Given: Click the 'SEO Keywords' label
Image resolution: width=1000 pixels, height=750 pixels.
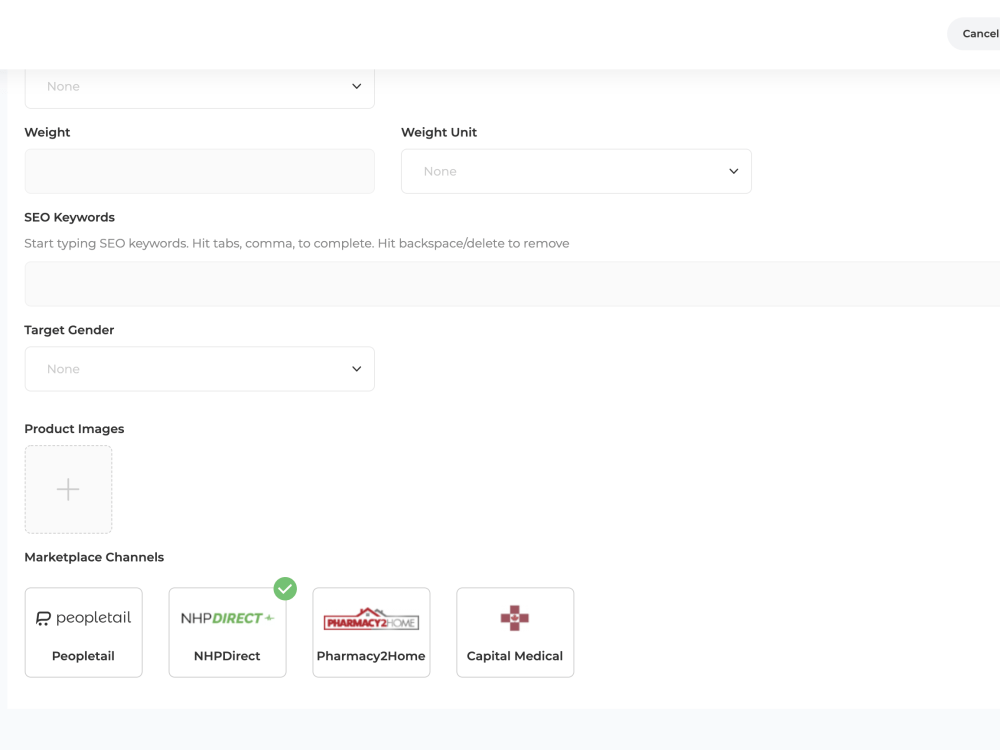Looking at the screenshot, I should [70, 217].
